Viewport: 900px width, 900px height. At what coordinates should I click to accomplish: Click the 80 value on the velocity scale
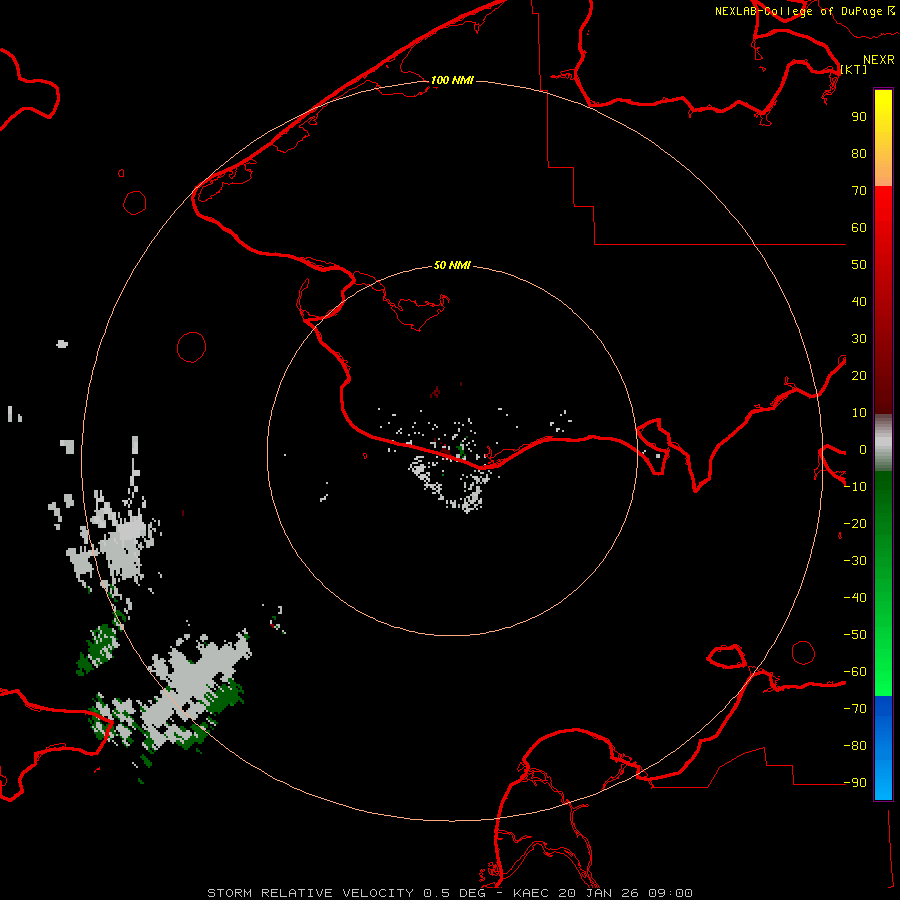pos(859,154)
